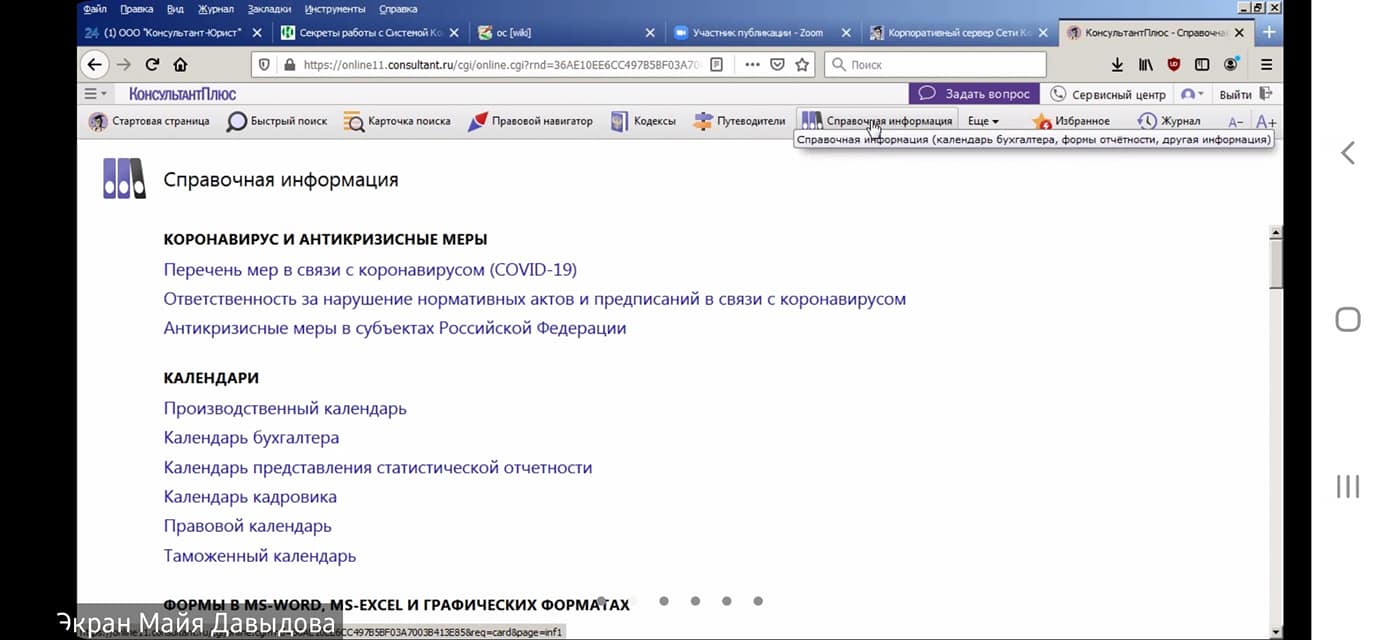1386x640 pixels.
Task: Open Правовой календарь link
Action: click(x=247, y=526)
